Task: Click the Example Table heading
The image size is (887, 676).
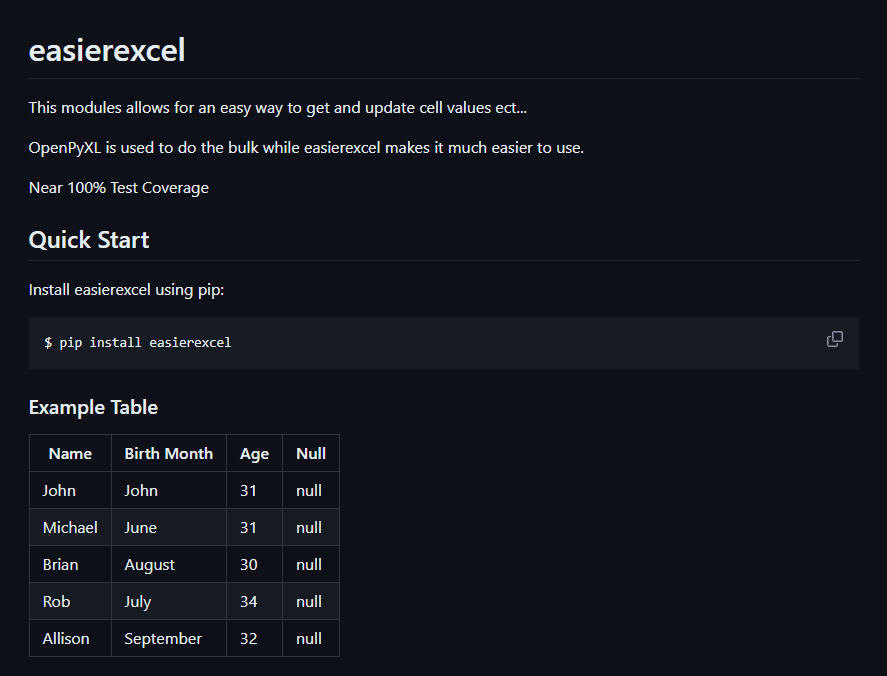Action: (x=93, y=407)
